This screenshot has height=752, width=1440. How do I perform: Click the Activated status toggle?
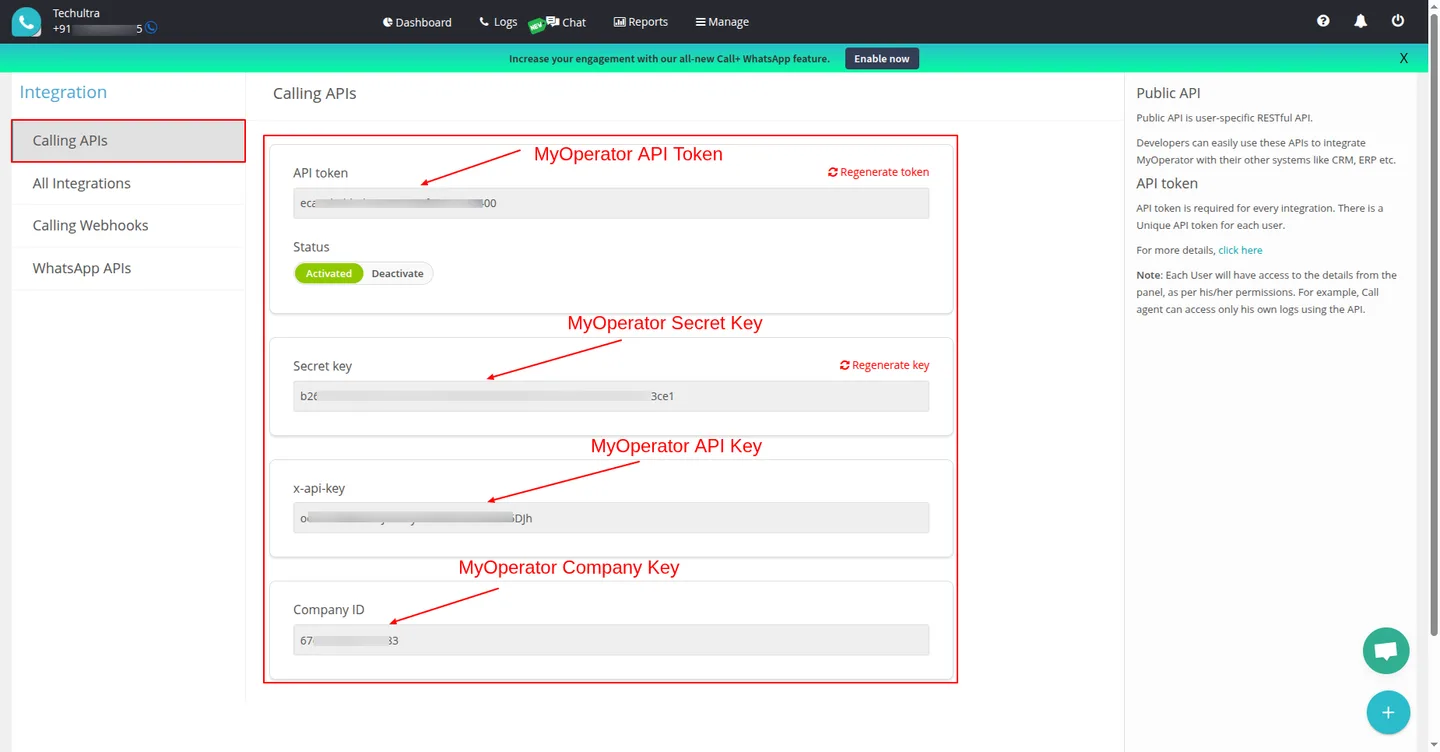tap(329, 273)
